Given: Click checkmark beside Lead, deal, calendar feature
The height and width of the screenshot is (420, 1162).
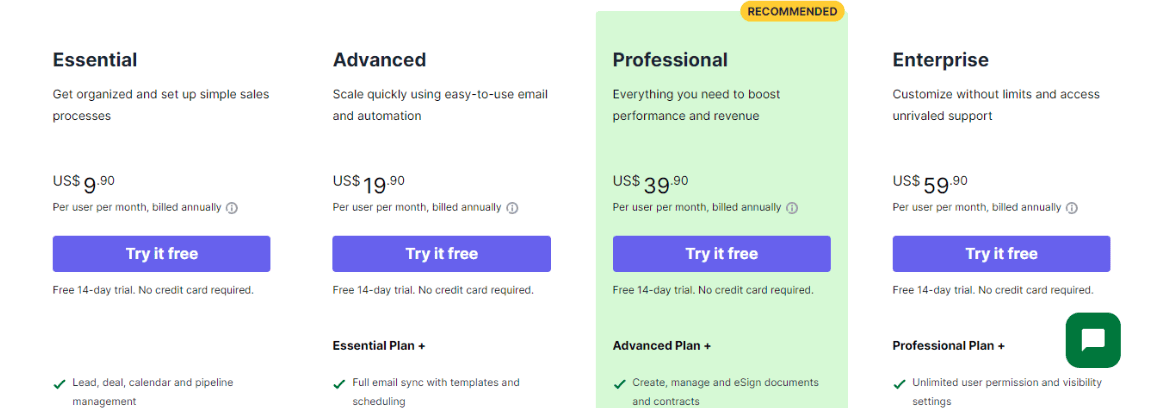Looking at the screenshot, I should tap(59, 384).
